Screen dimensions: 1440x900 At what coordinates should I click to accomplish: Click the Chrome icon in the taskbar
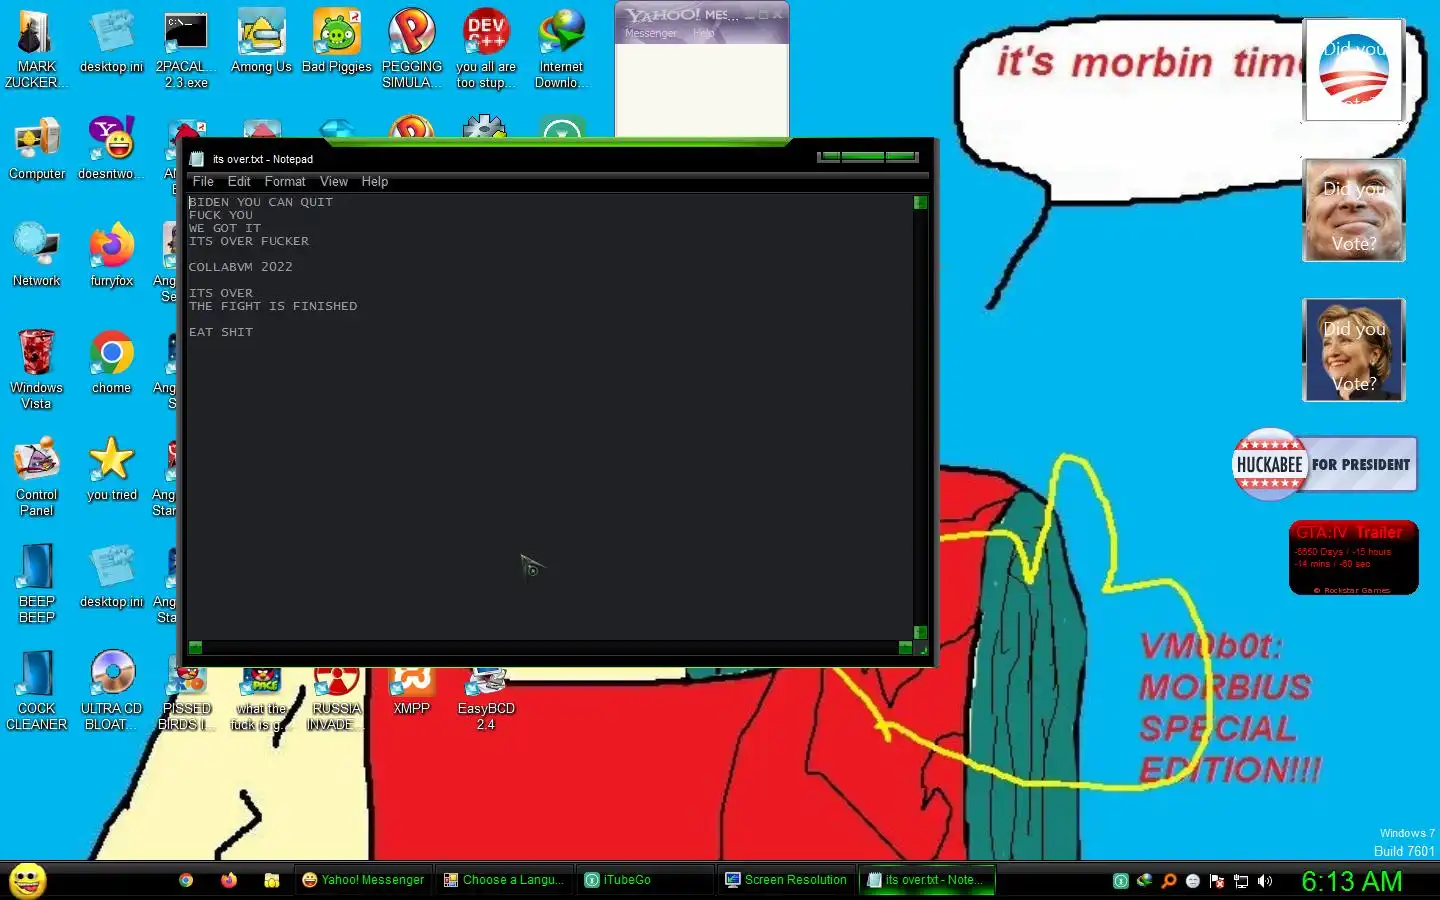186,880
